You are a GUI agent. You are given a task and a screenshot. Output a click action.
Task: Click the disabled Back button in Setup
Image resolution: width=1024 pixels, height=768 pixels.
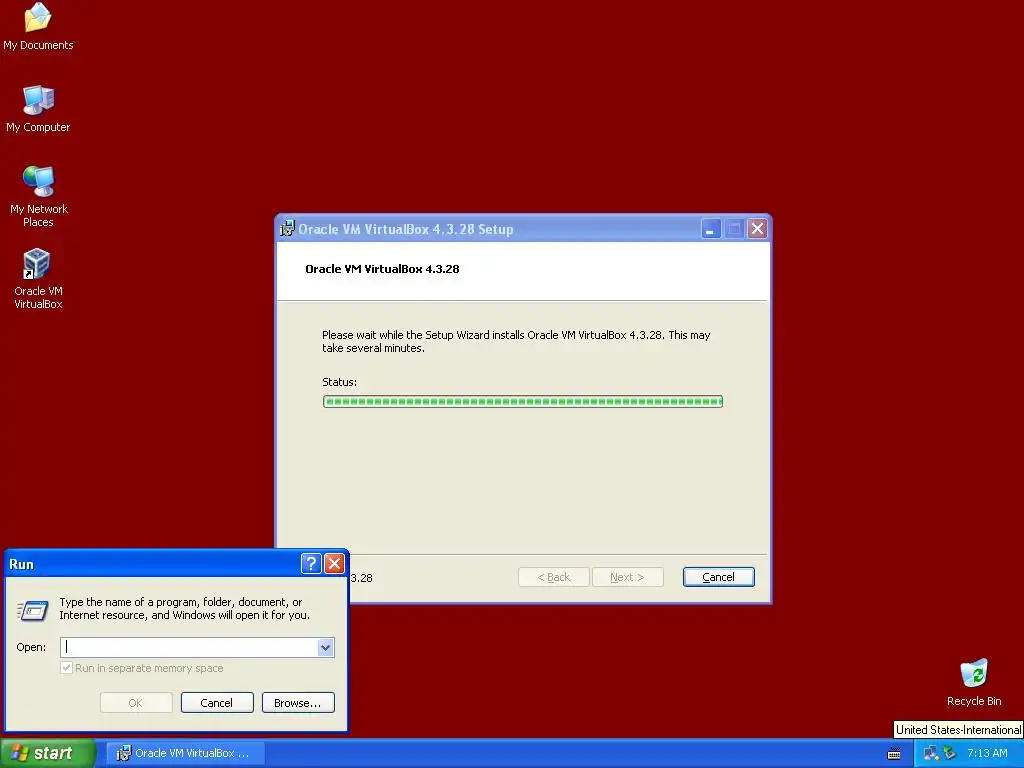tap(554, 577)
